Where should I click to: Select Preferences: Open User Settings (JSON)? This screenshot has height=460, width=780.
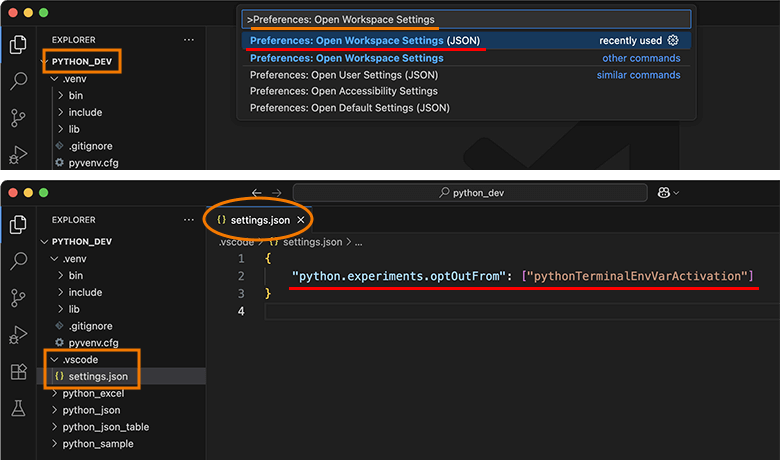coord(466,75)
